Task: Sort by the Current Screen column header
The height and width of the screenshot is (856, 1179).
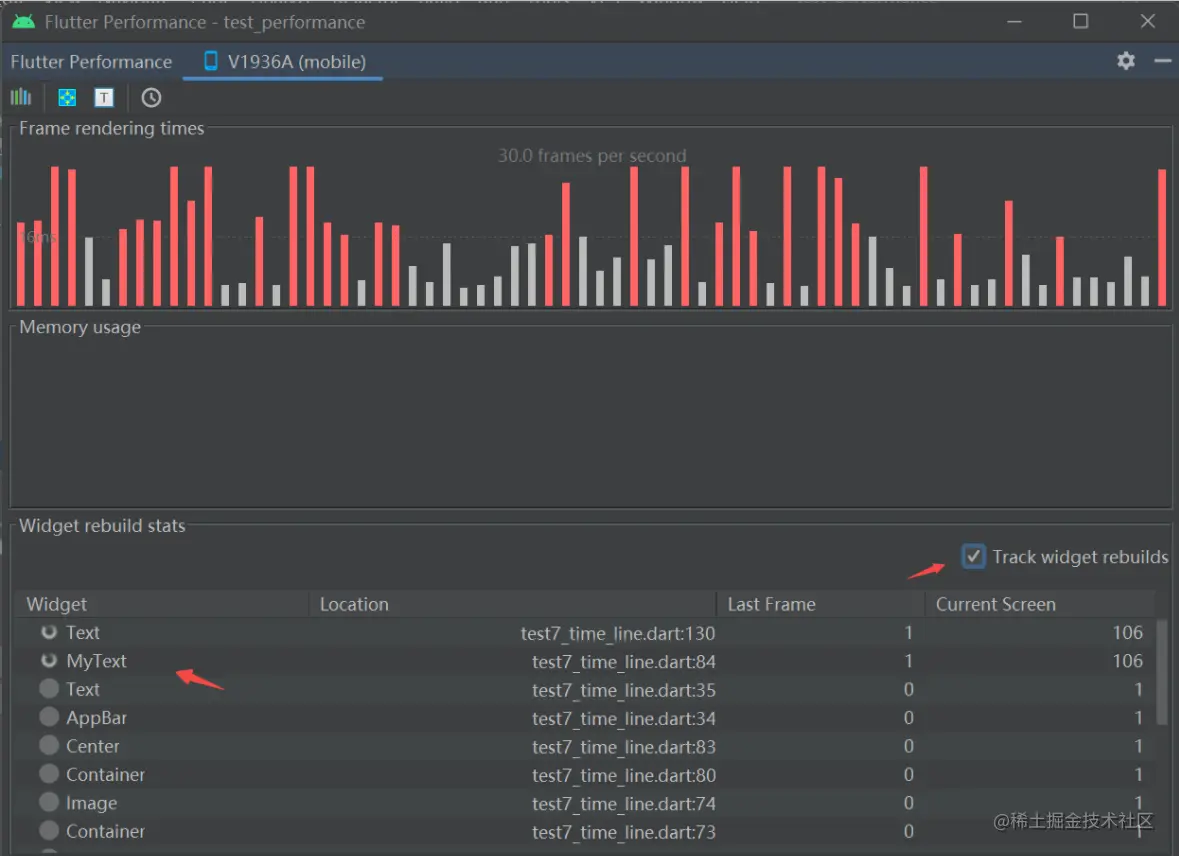Action: click(x=1040, y=604)
